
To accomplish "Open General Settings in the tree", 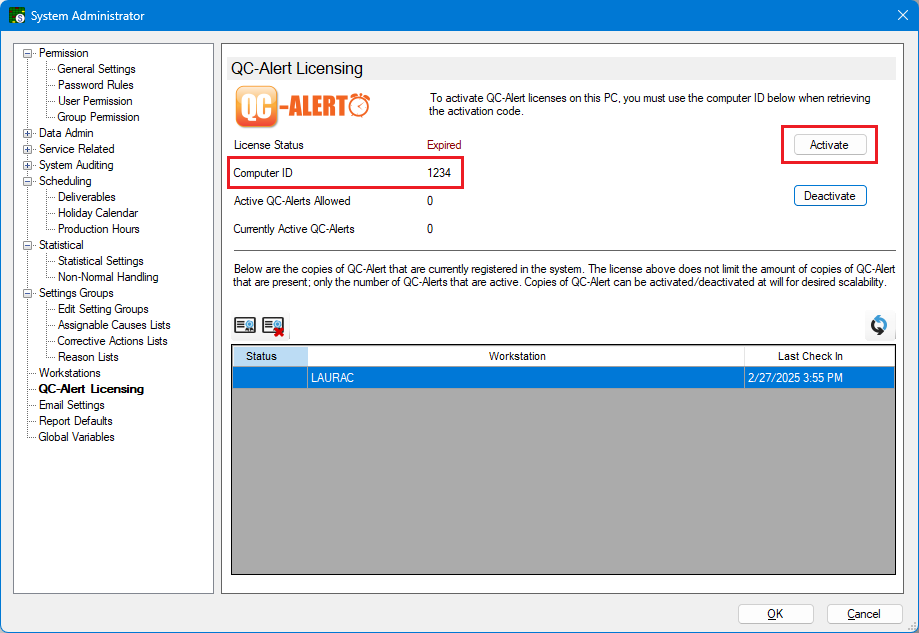I will tap(96, 69).
